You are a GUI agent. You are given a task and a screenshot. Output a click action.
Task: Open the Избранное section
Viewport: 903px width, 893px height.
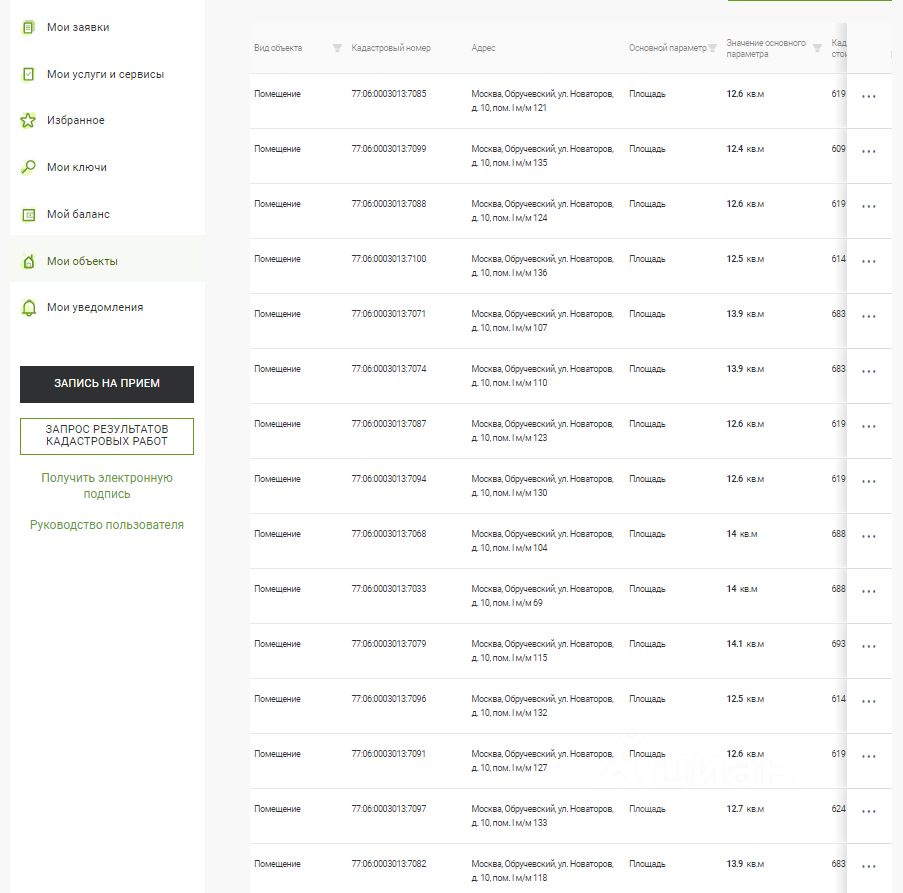[x=75, y=120]
